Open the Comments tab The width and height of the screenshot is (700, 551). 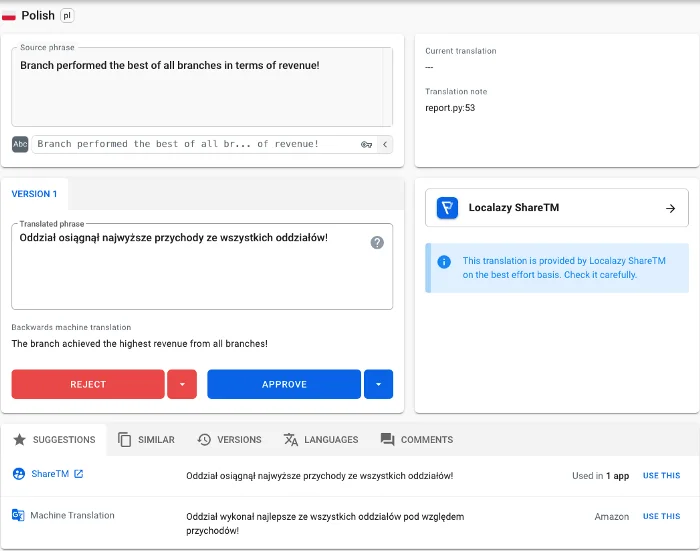416,439
